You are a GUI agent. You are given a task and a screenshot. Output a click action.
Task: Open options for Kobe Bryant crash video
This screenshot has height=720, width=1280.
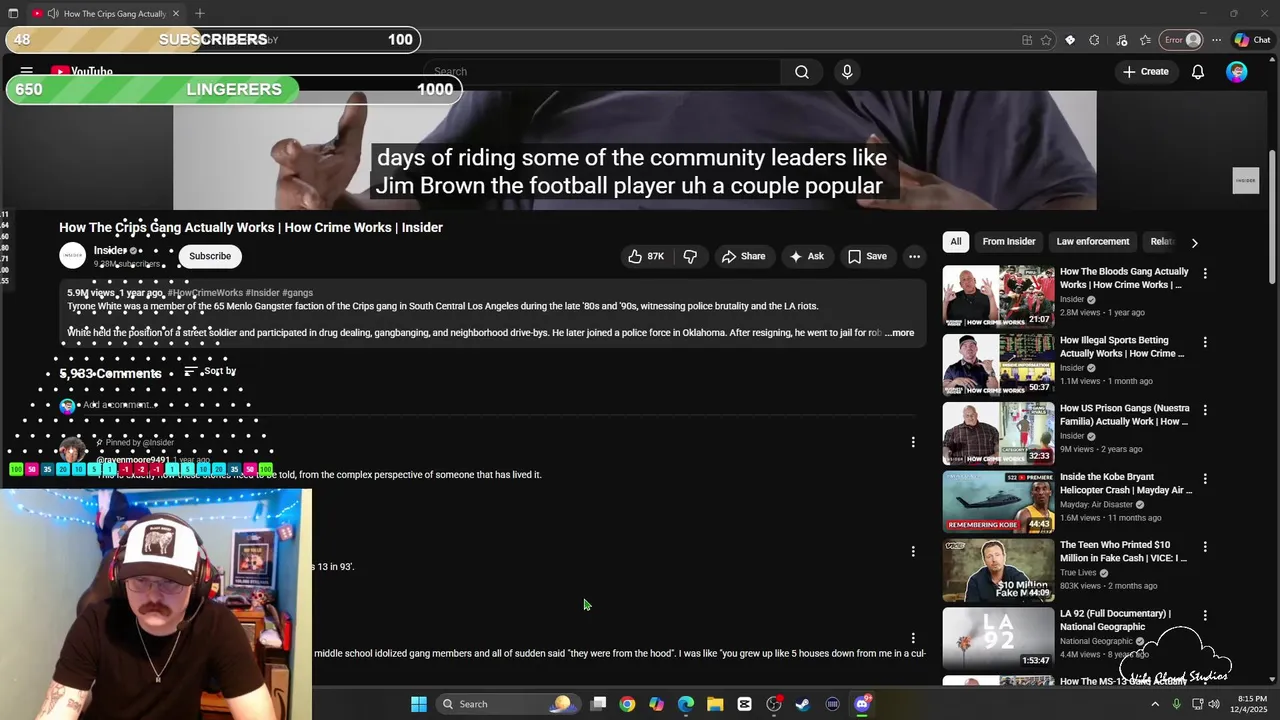1205,479
